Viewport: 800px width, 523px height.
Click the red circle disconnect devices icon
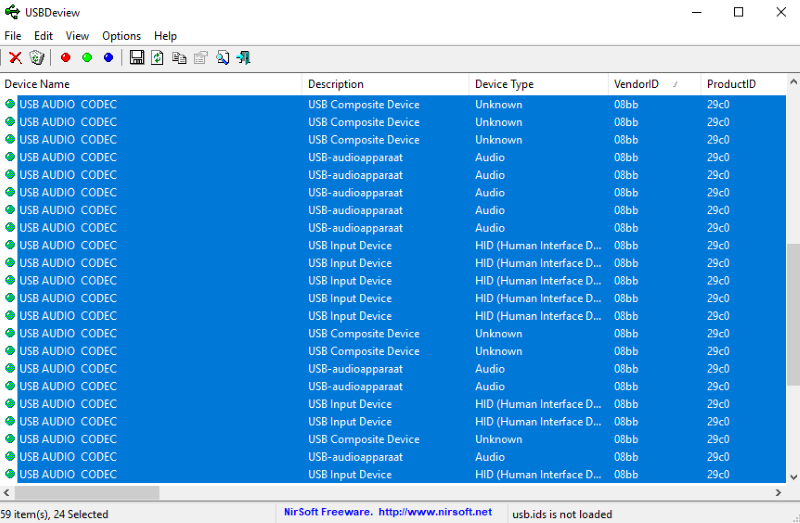click(x=66, y=58)
